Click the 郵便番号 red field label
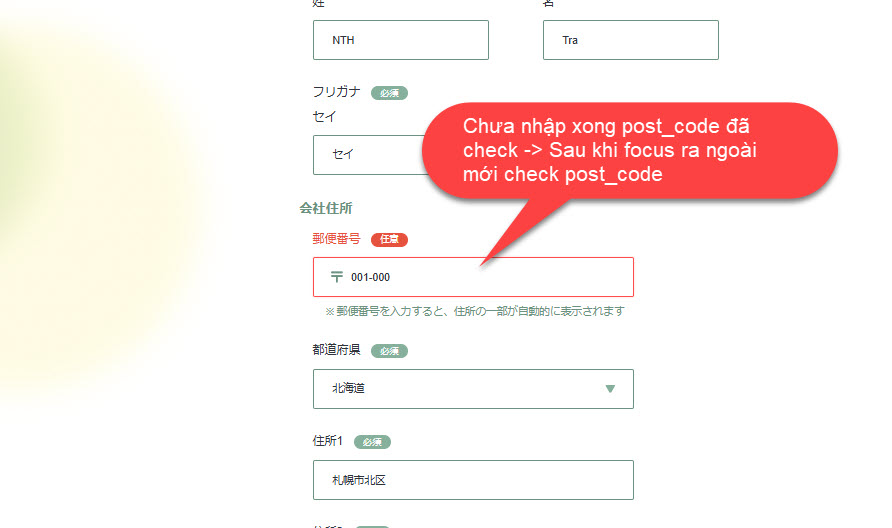The width and height of the screenshot is (892, 528). (x=336, y=238)
